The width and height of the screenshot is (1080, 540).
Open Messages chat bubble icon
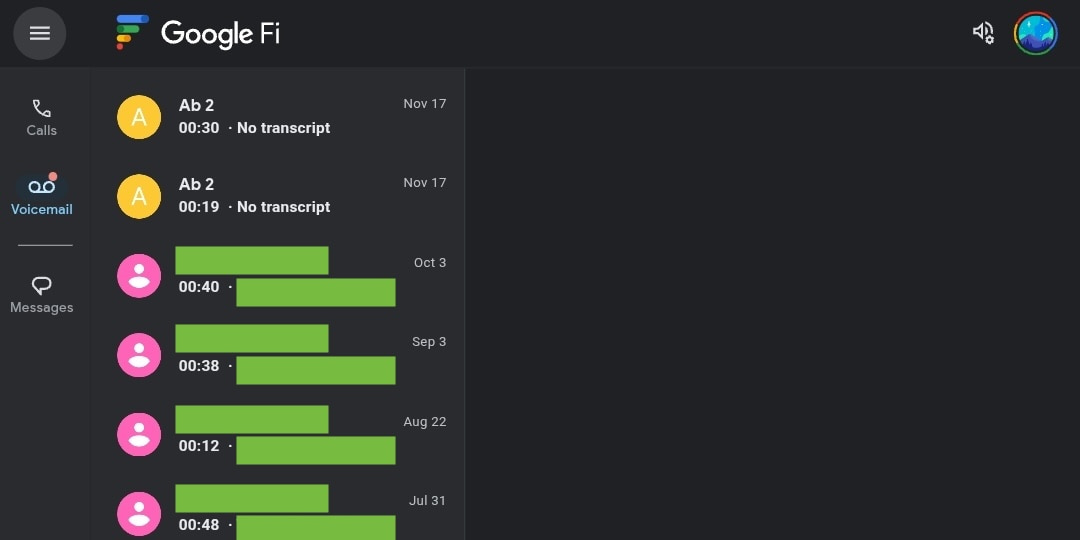(x=41, y=286)
